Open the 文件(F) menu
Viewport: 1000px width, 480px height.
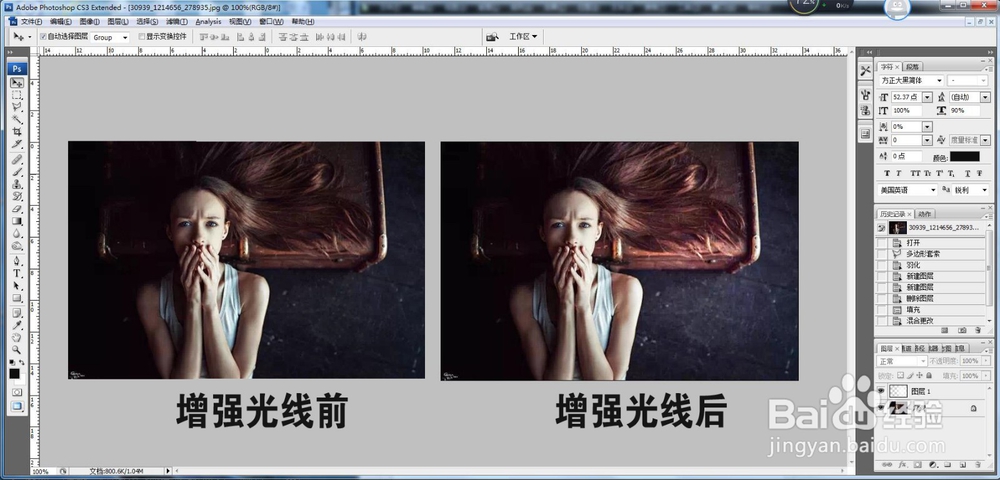tap(31, 22)
